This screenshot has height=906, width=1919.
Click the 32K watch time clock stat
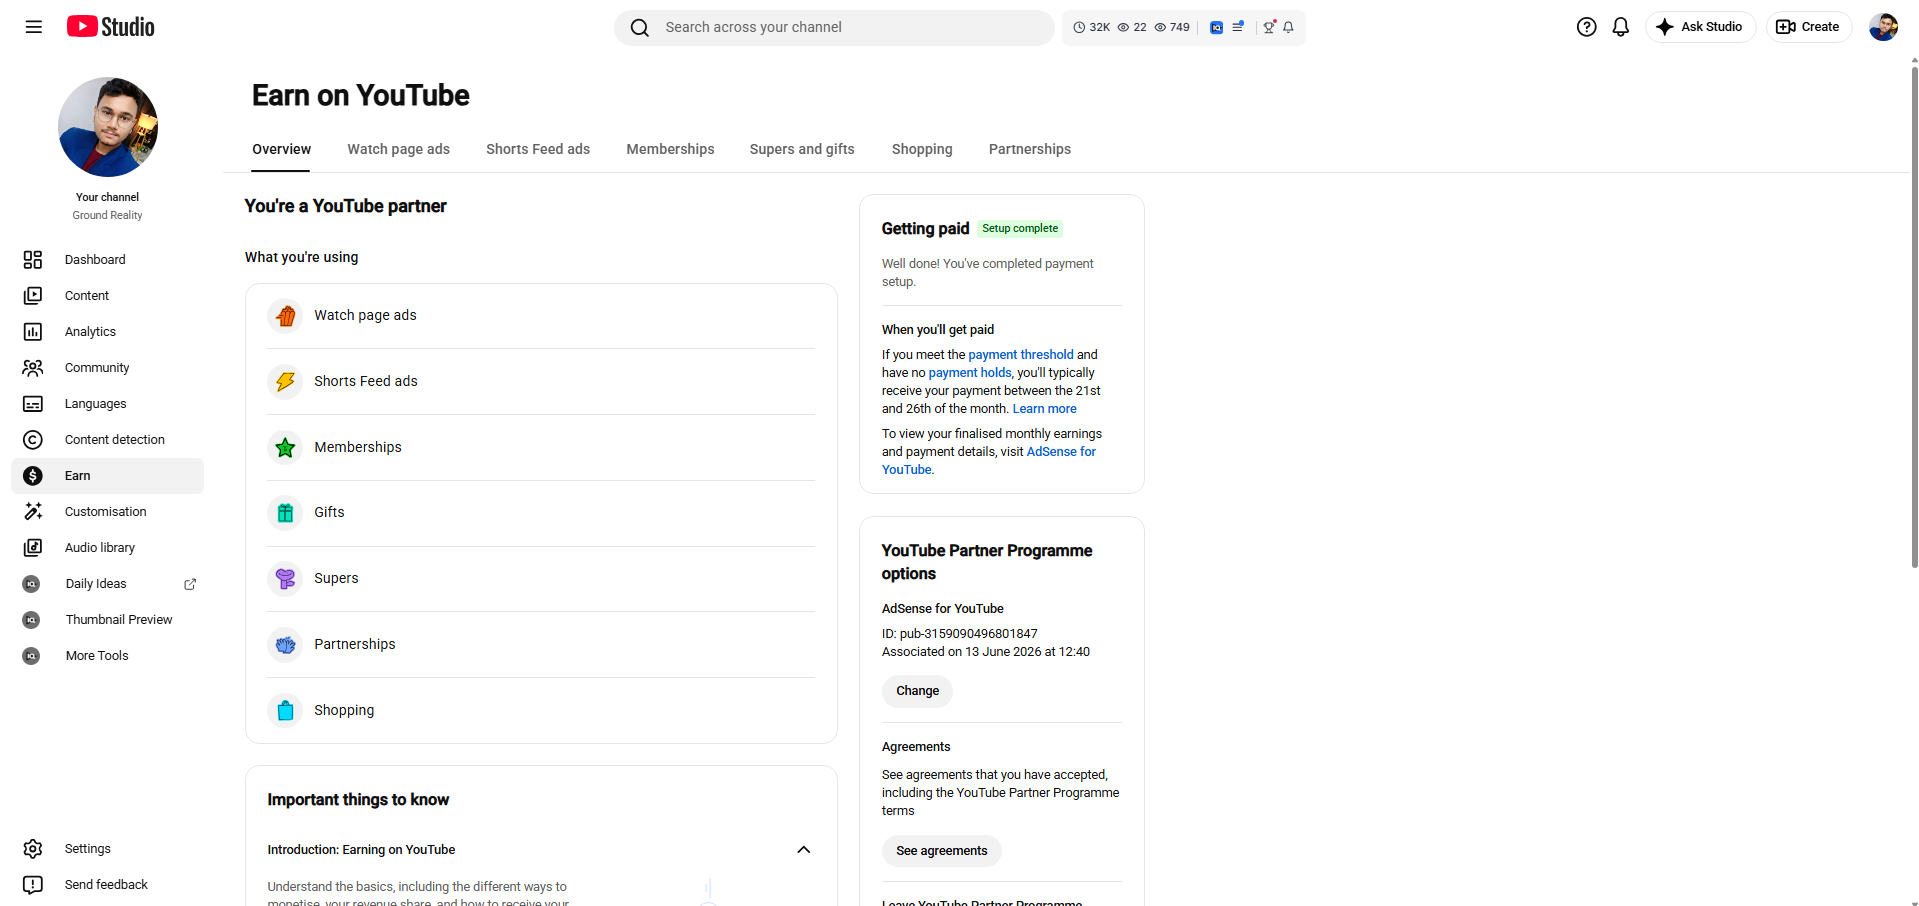(1091, 27)
